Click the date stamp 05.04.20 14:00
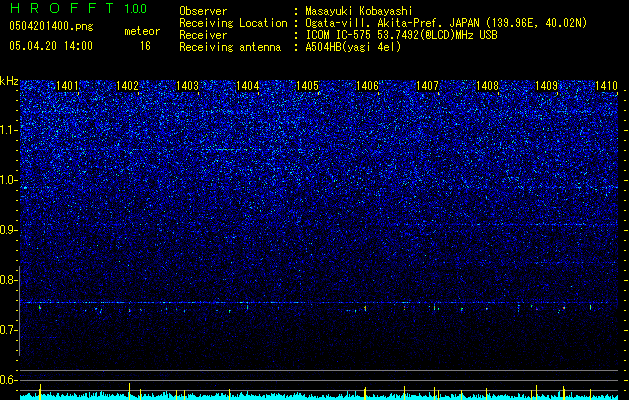 [51, 46]
